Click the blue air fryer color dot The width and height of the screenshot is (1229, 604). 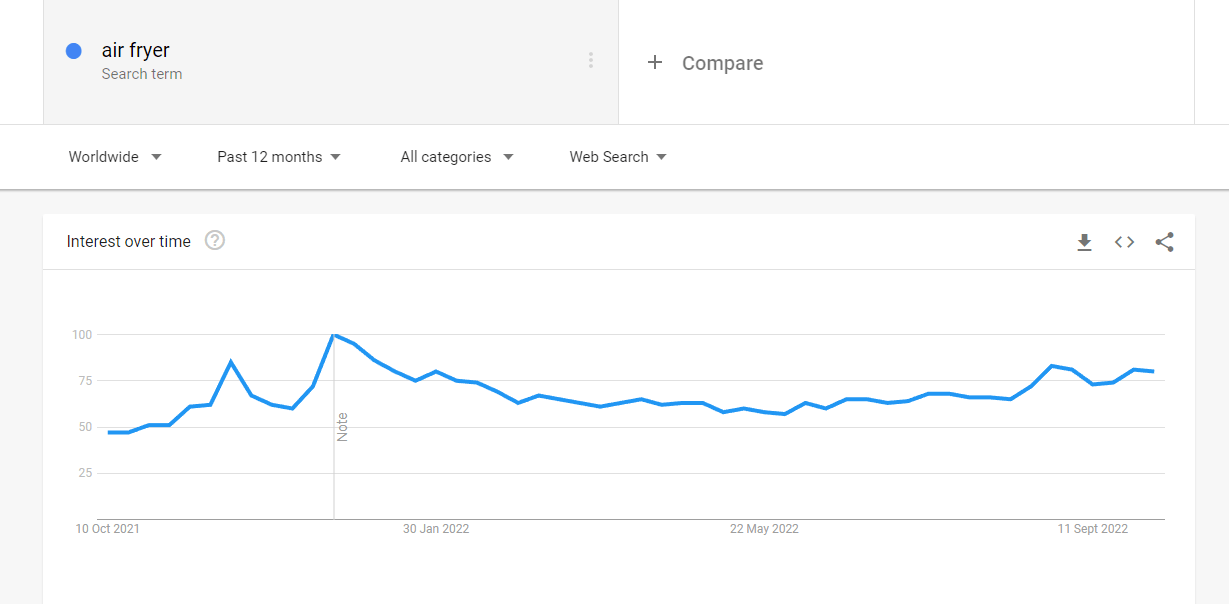tap(73, 51)
